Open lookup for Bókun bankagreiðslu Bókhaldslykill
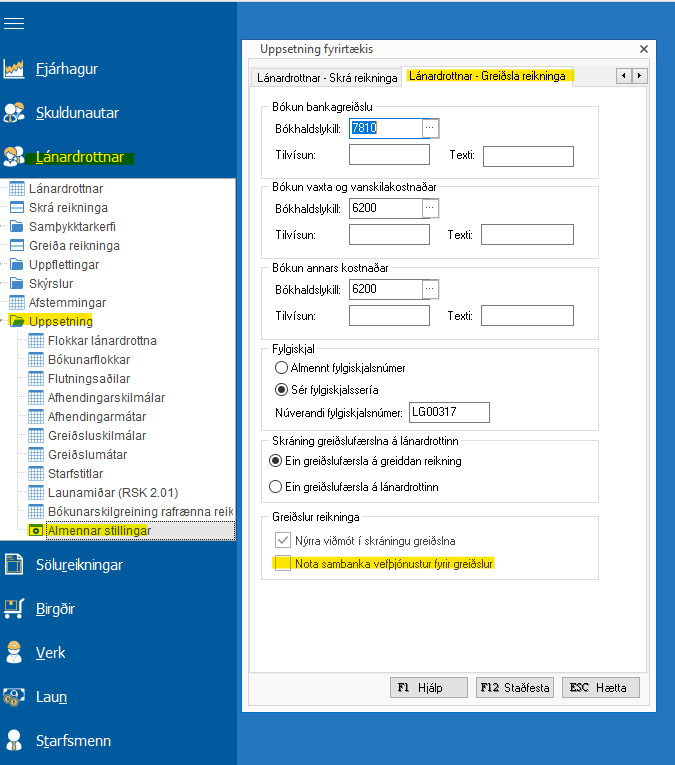675x765 pixels. [430, 128]
